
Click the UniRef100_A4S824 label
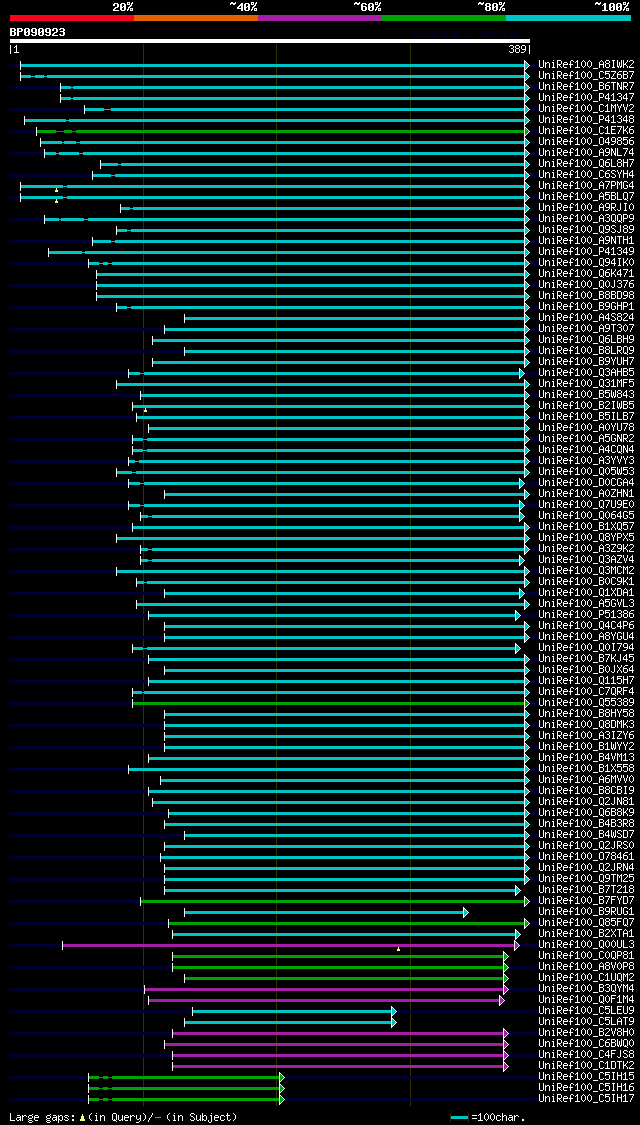pyautogui.click(x=586, y=318)
